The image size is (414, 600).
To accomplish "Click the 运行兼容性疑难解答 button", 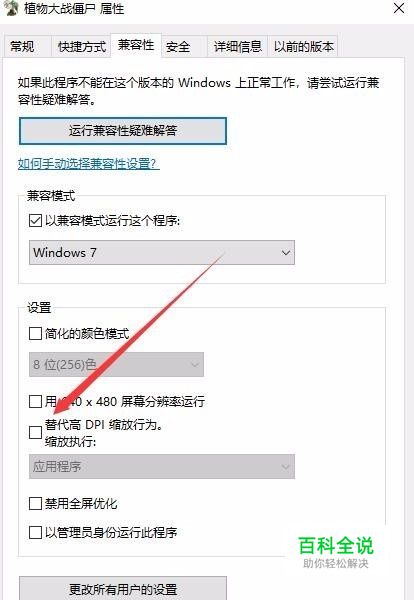I will (x=123, y=131).
